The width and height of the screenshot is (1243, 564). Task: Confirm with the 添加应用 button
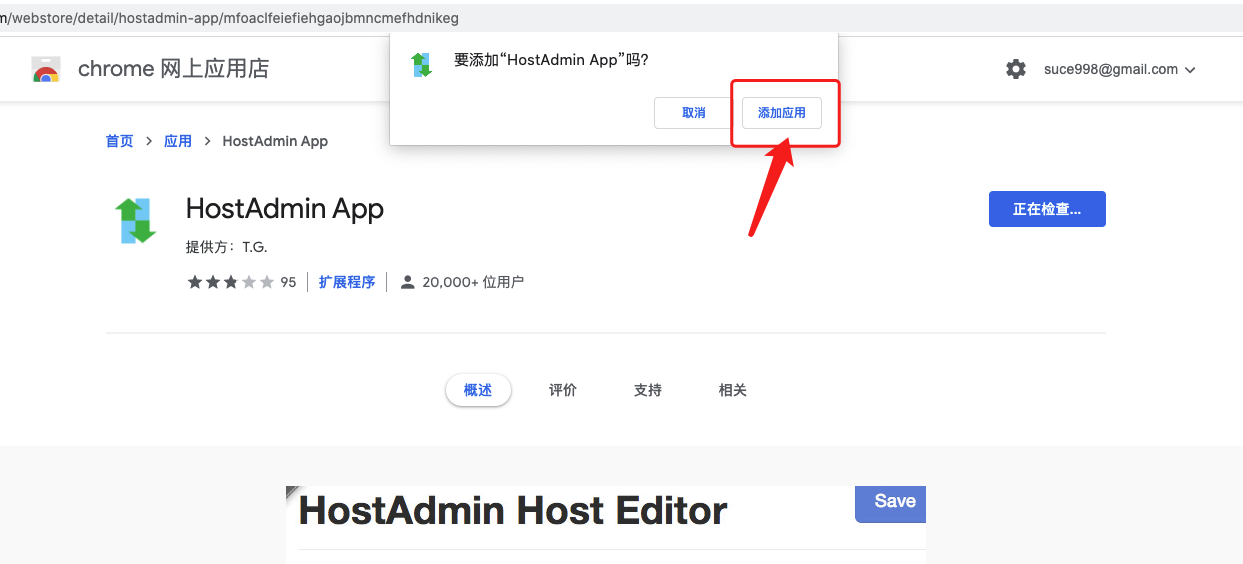point(782,113)
